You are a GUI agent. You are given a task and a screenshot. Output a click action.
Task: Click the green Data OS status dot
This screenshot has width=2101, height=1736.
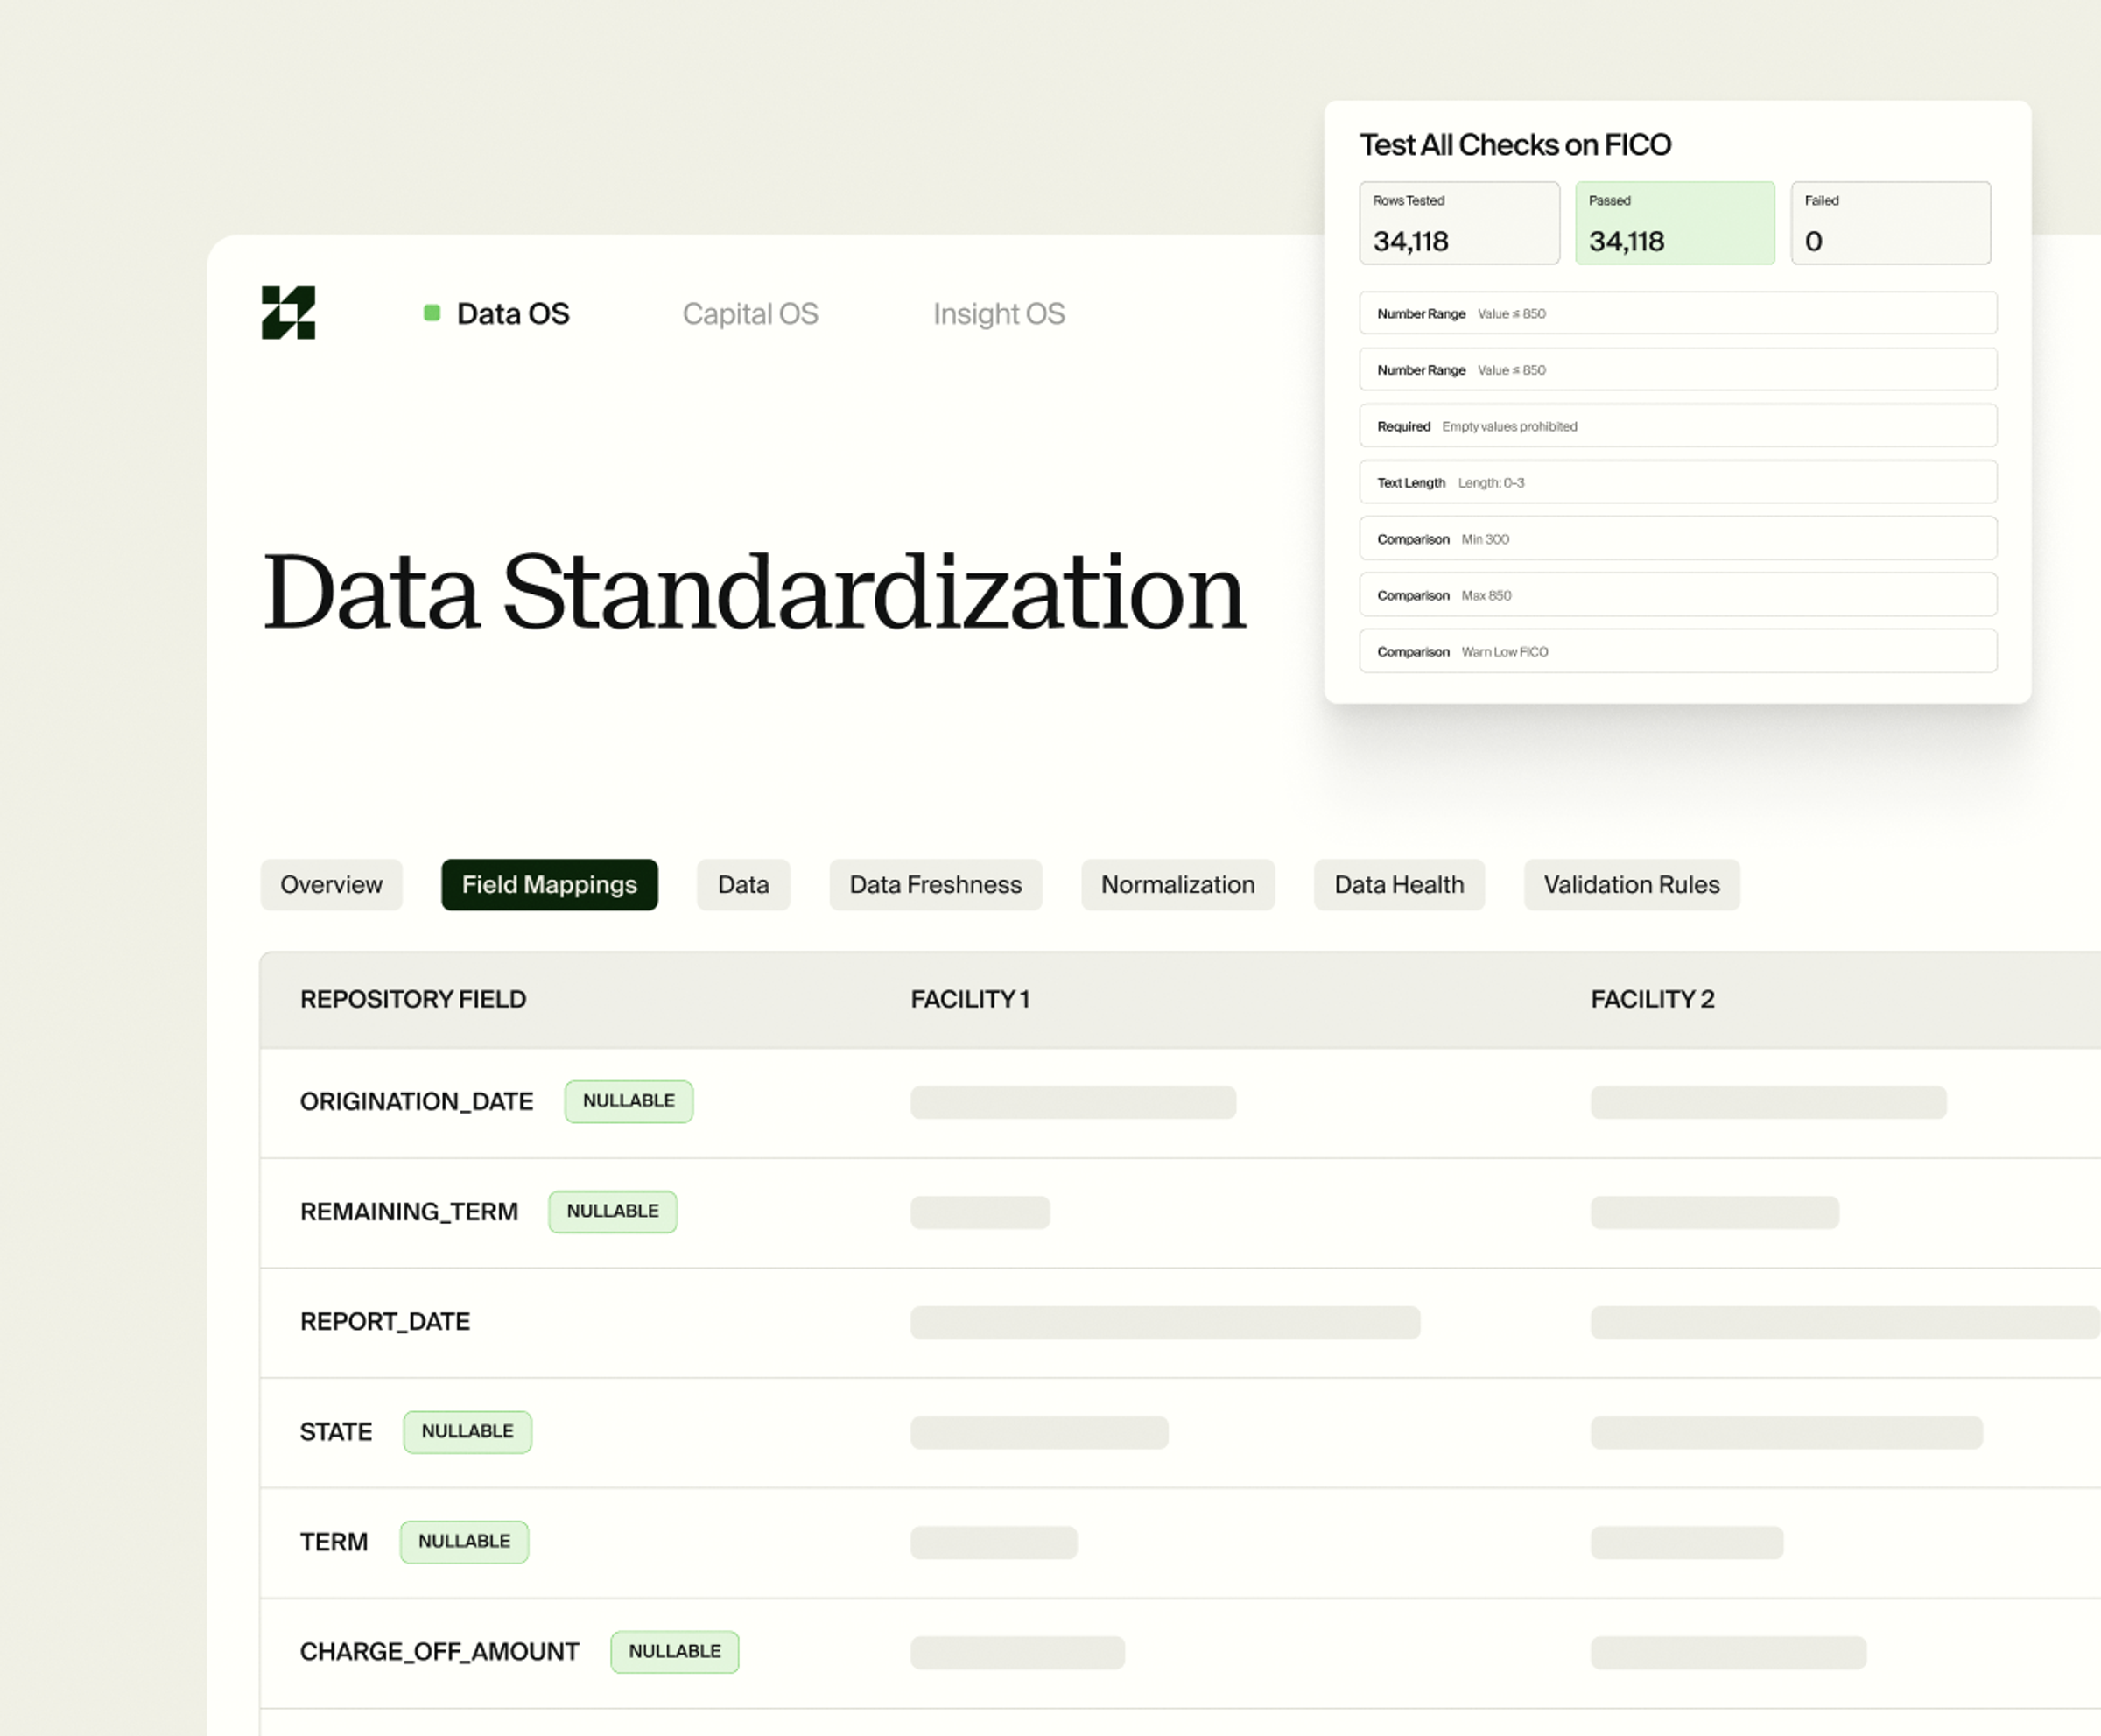point(432,313)
